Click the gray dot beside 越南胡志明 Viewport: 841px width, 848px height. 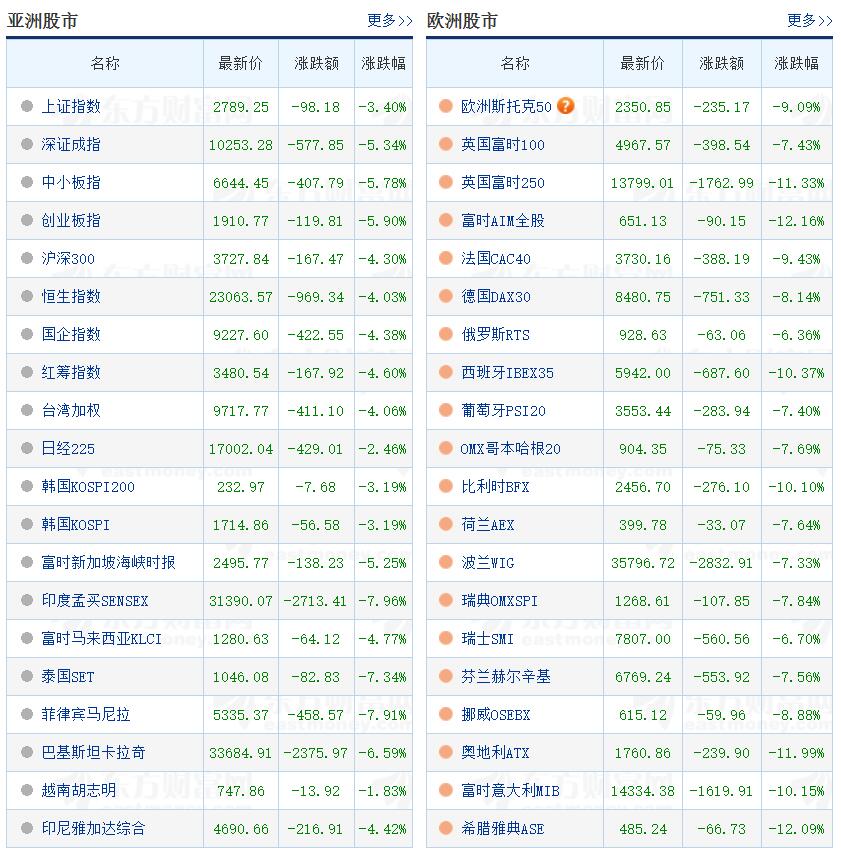pyautogui.click(x=27, y=790)
